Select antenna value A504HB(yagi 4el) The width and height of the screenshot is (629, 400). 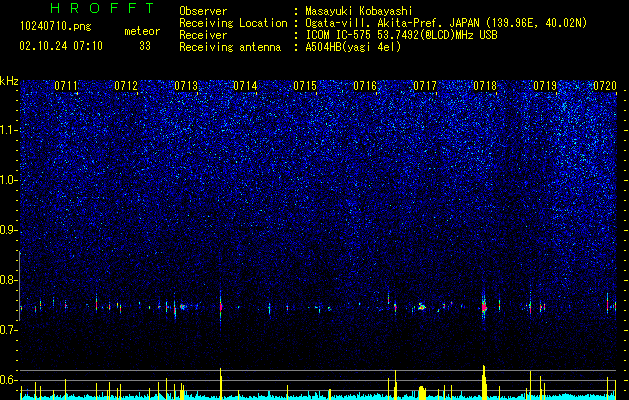click(353, 47)
